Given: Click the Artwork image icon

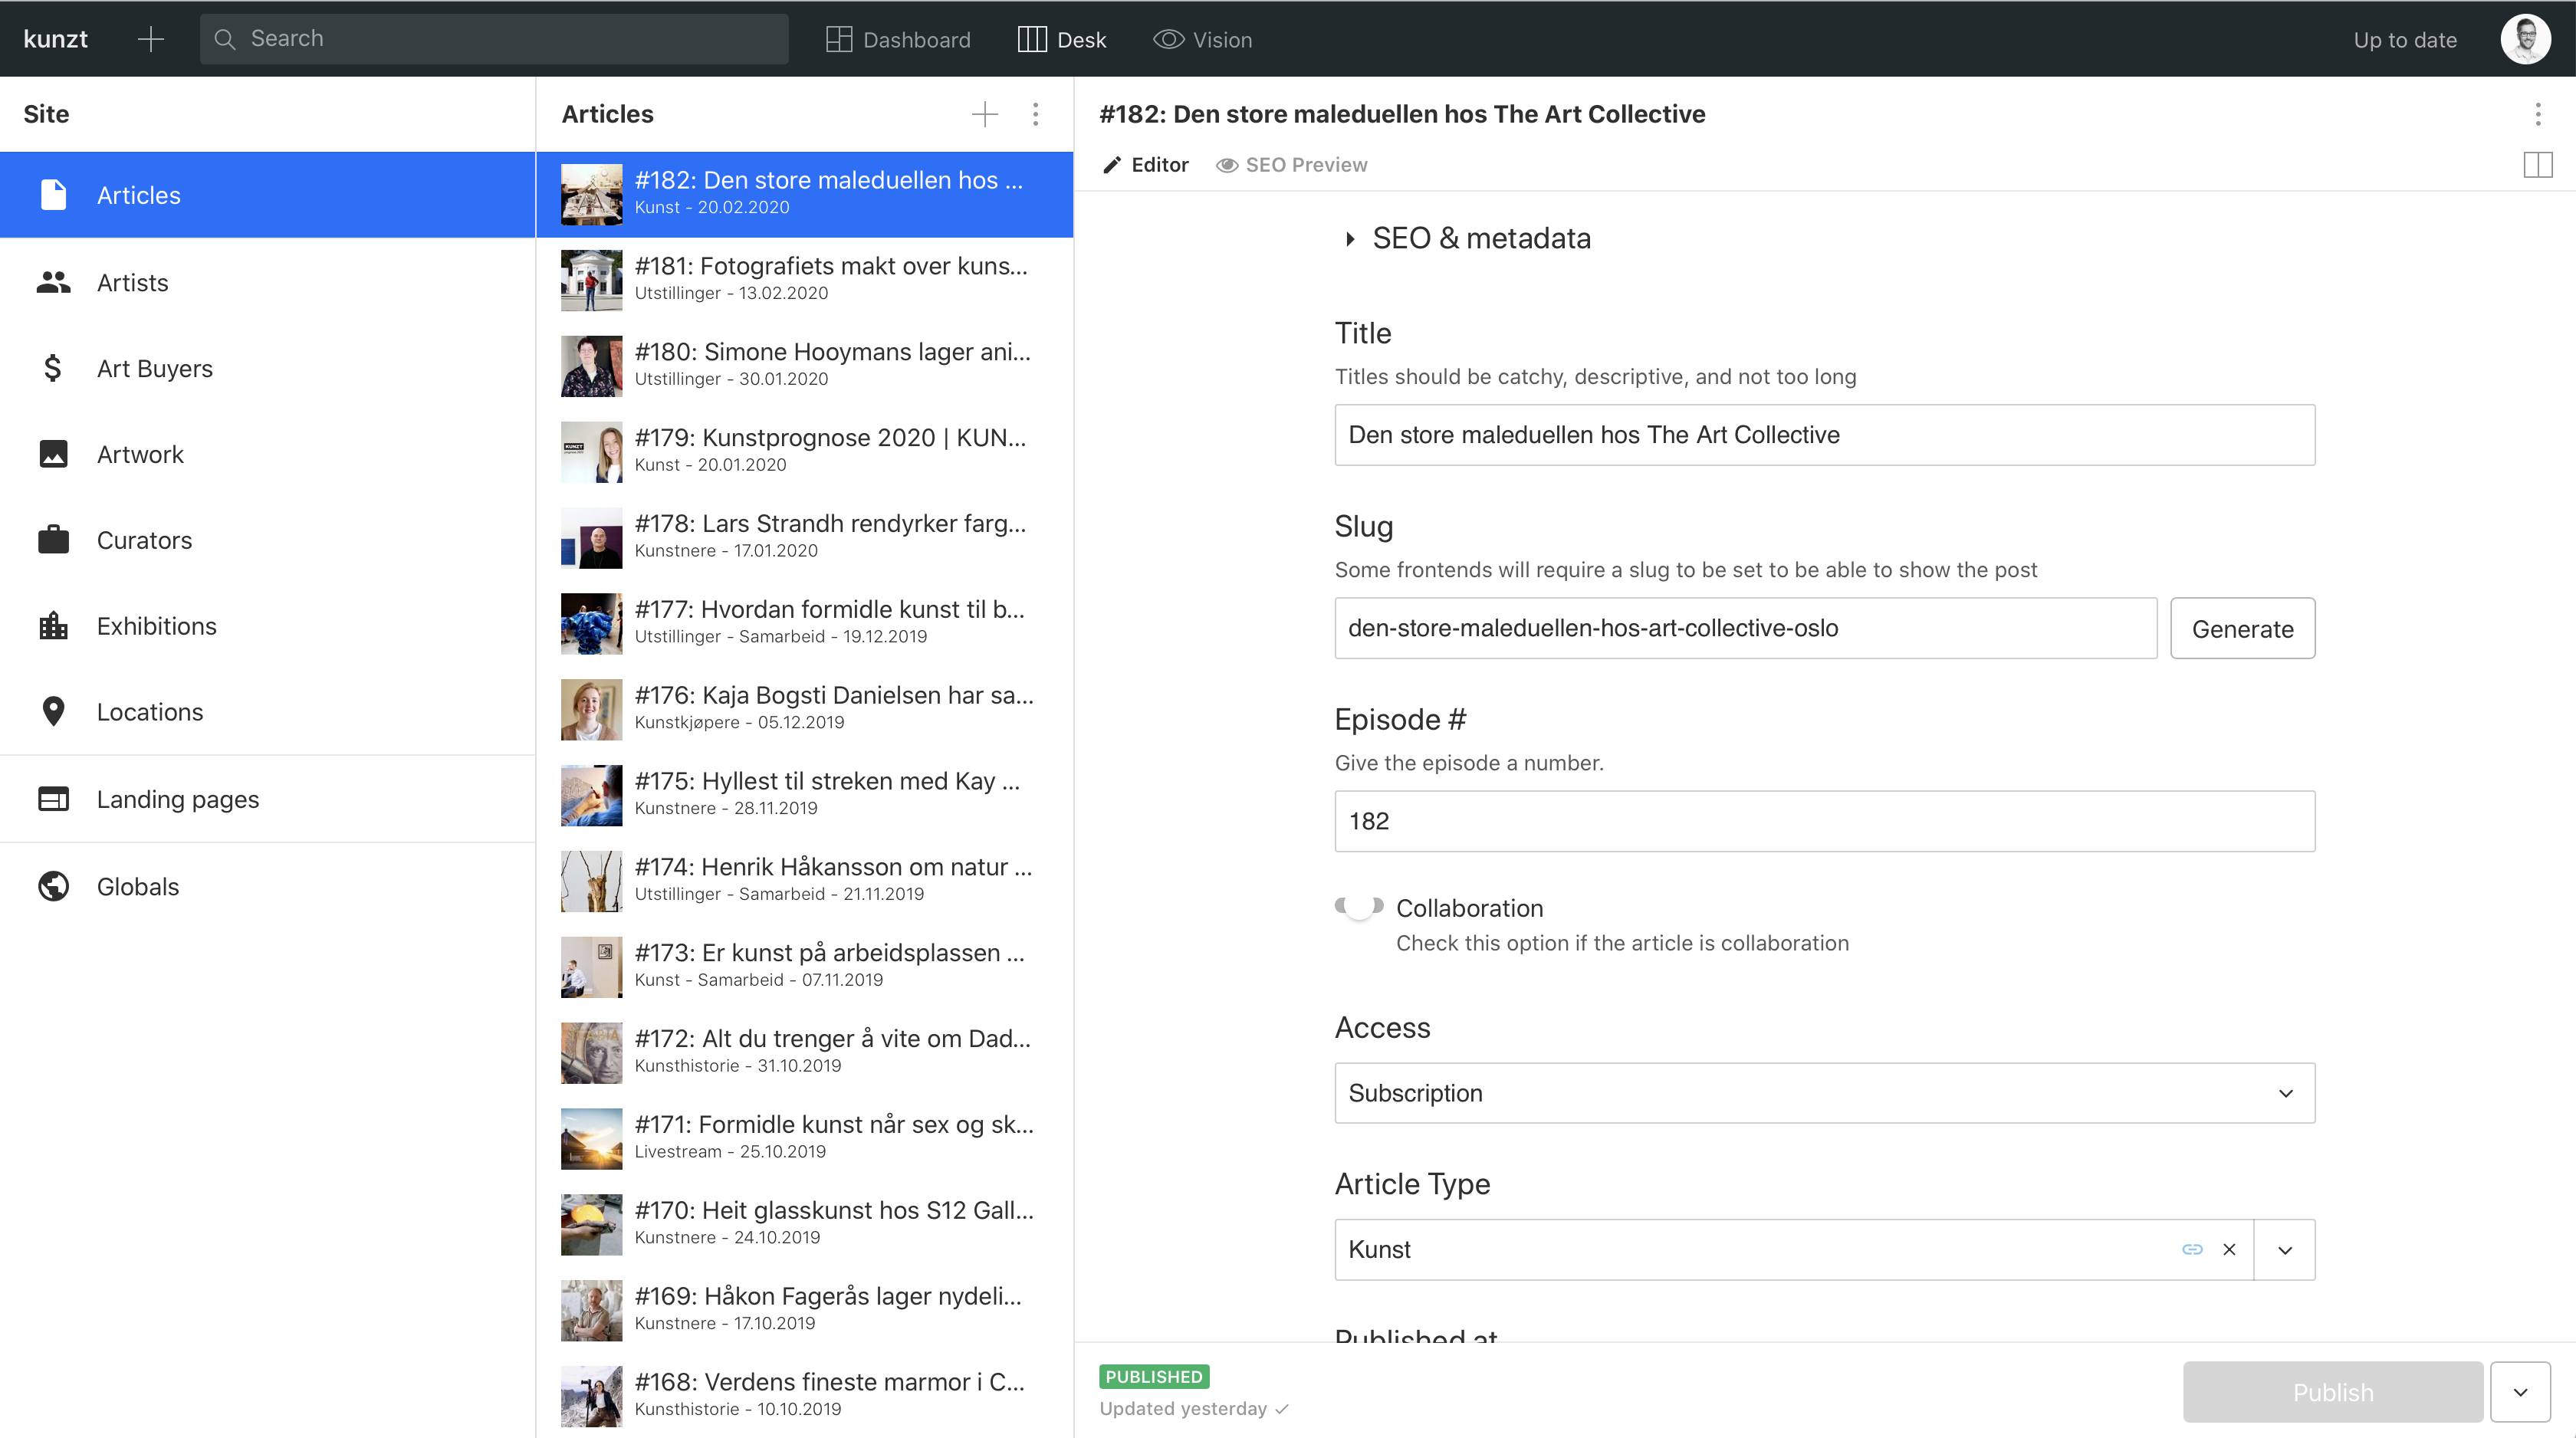Looking at the screenshot, I should point(53,454).
